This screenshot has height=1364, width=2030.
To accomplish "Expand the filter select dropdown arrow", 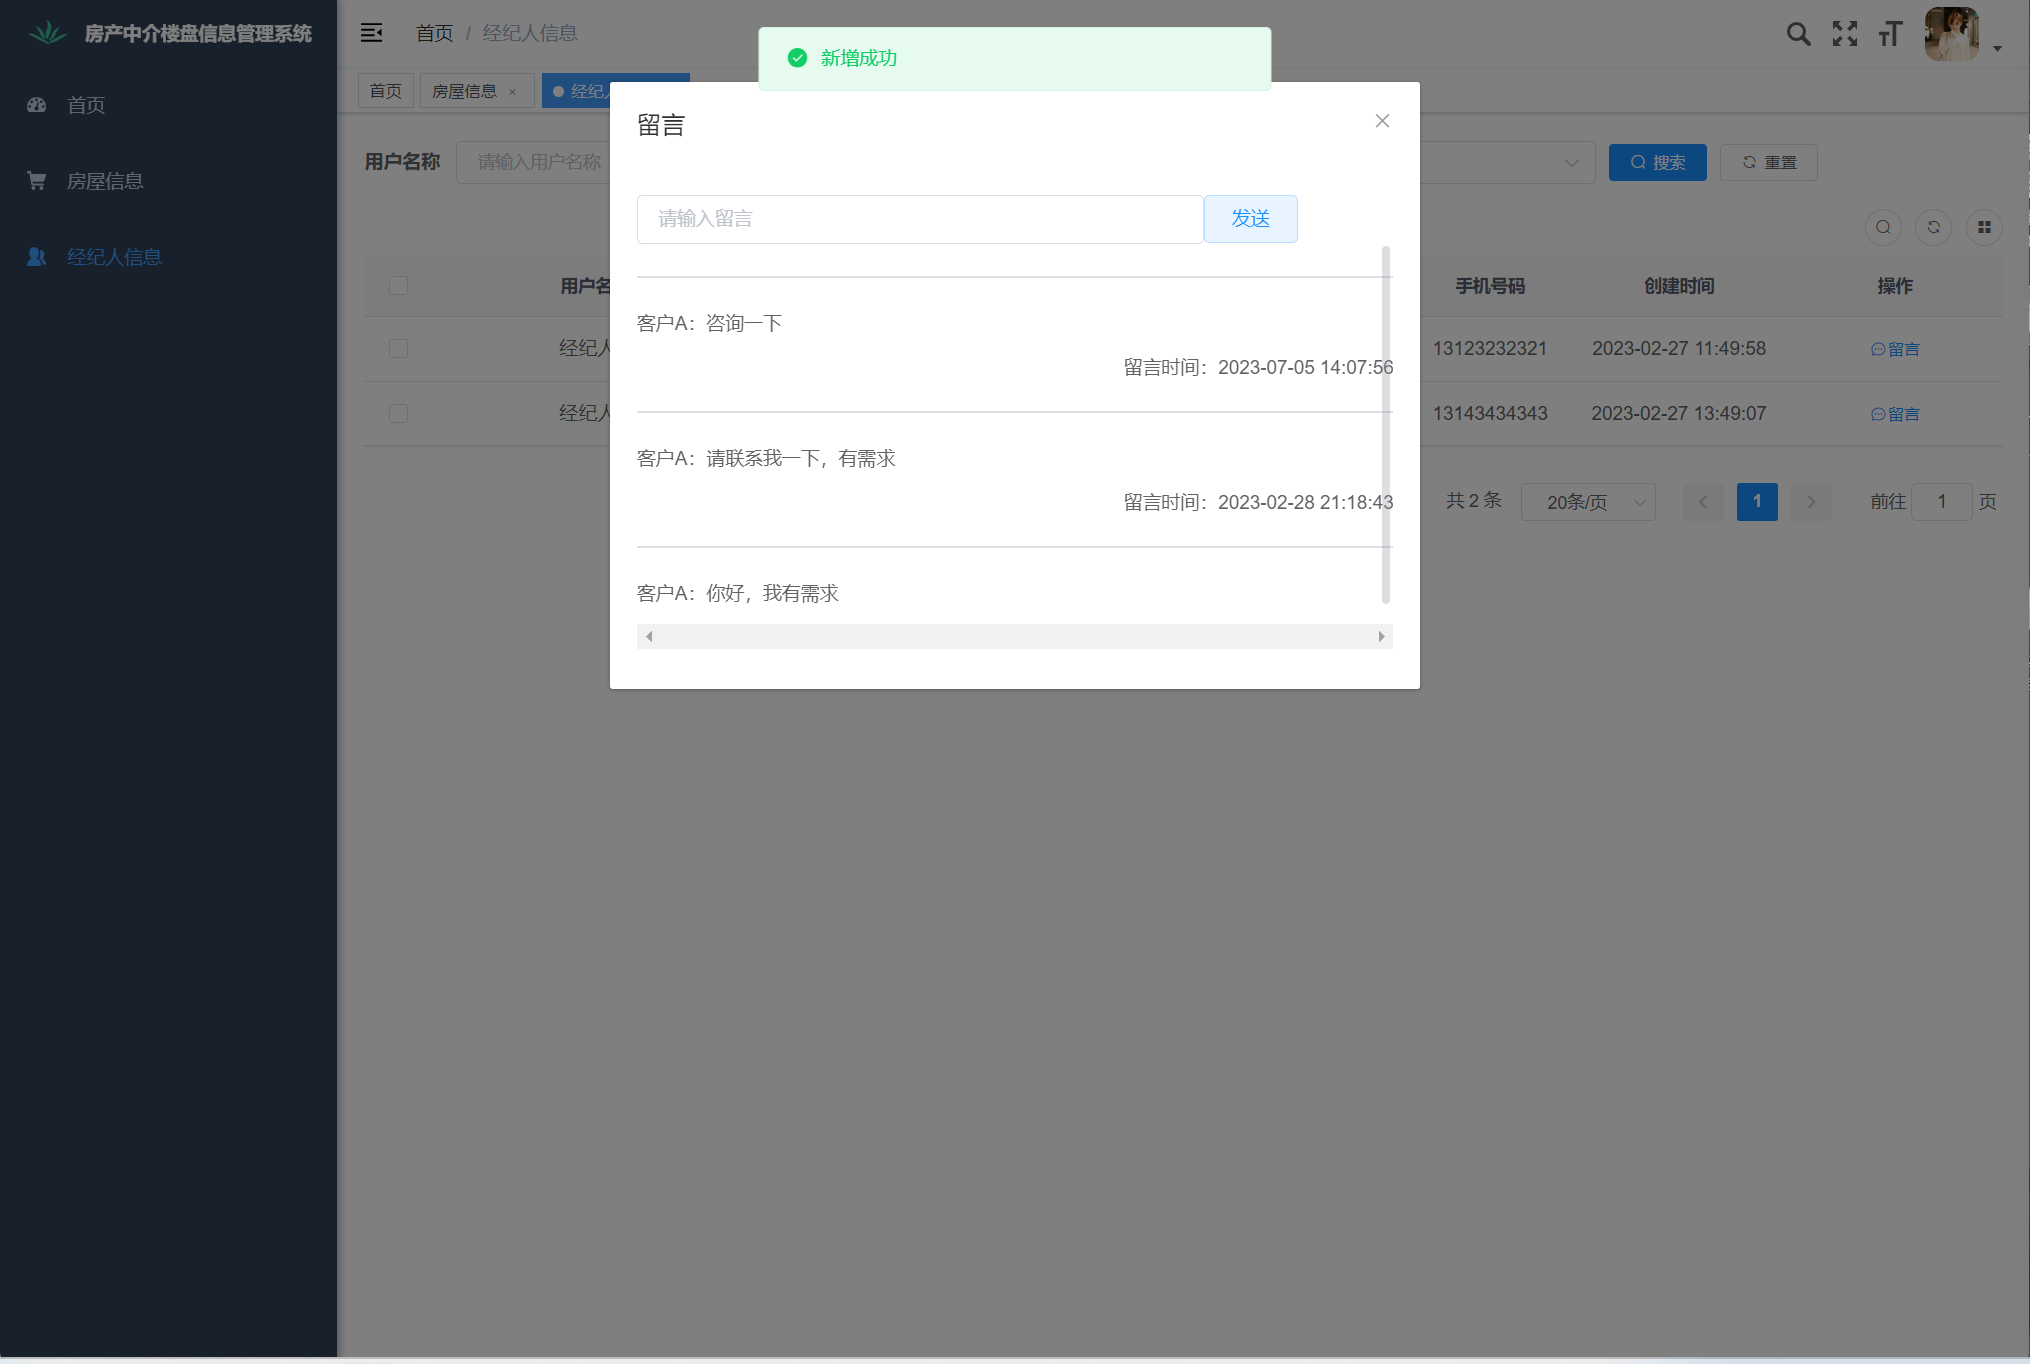I will coord(1571,163).
